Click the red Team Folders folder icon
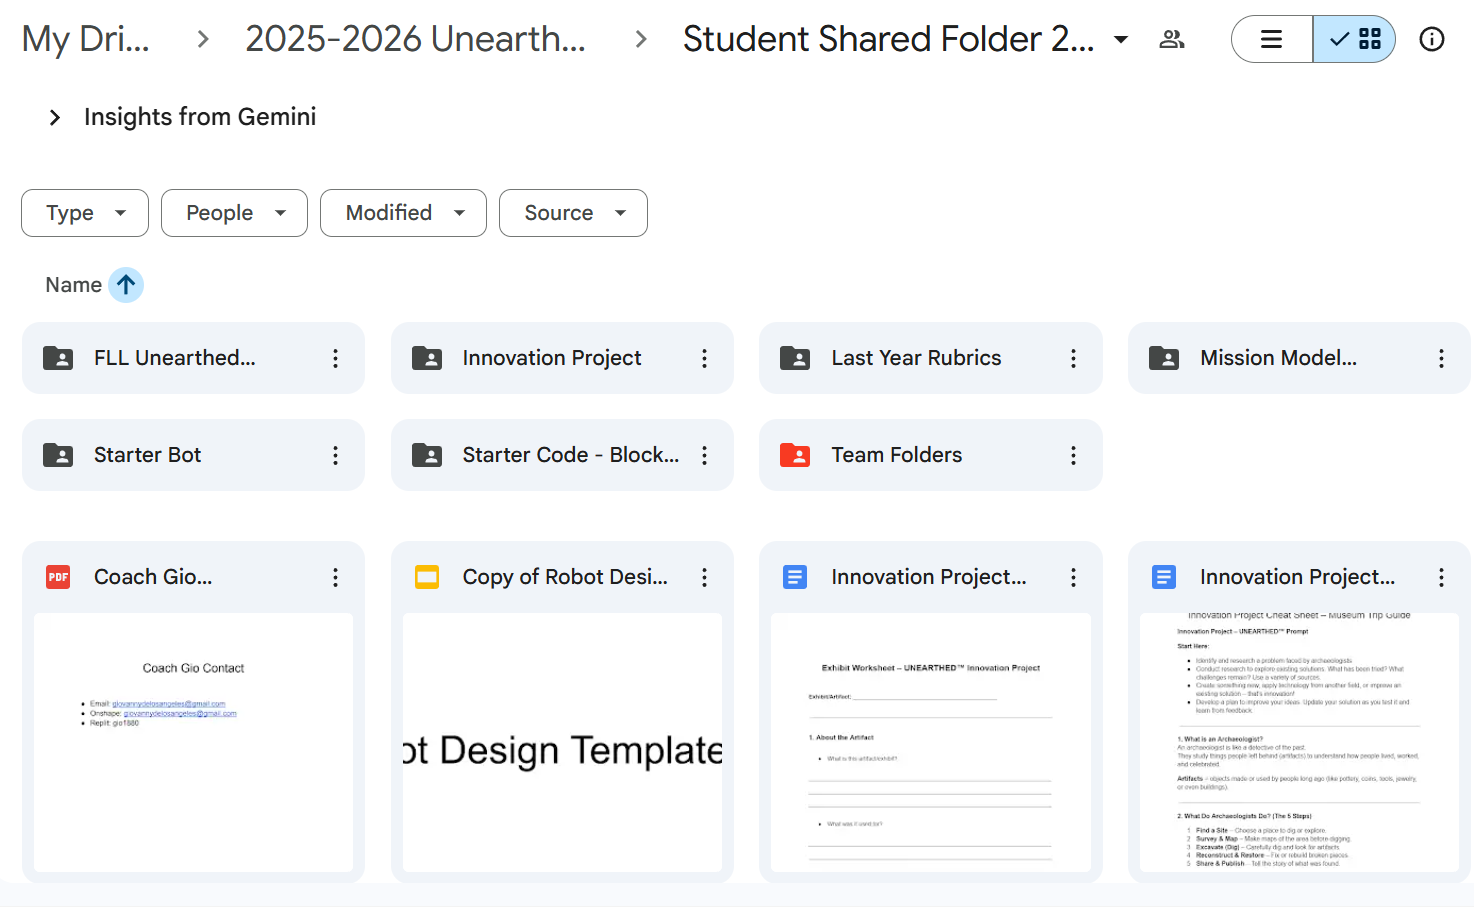The image size is (1474, 907). (795, 455)
